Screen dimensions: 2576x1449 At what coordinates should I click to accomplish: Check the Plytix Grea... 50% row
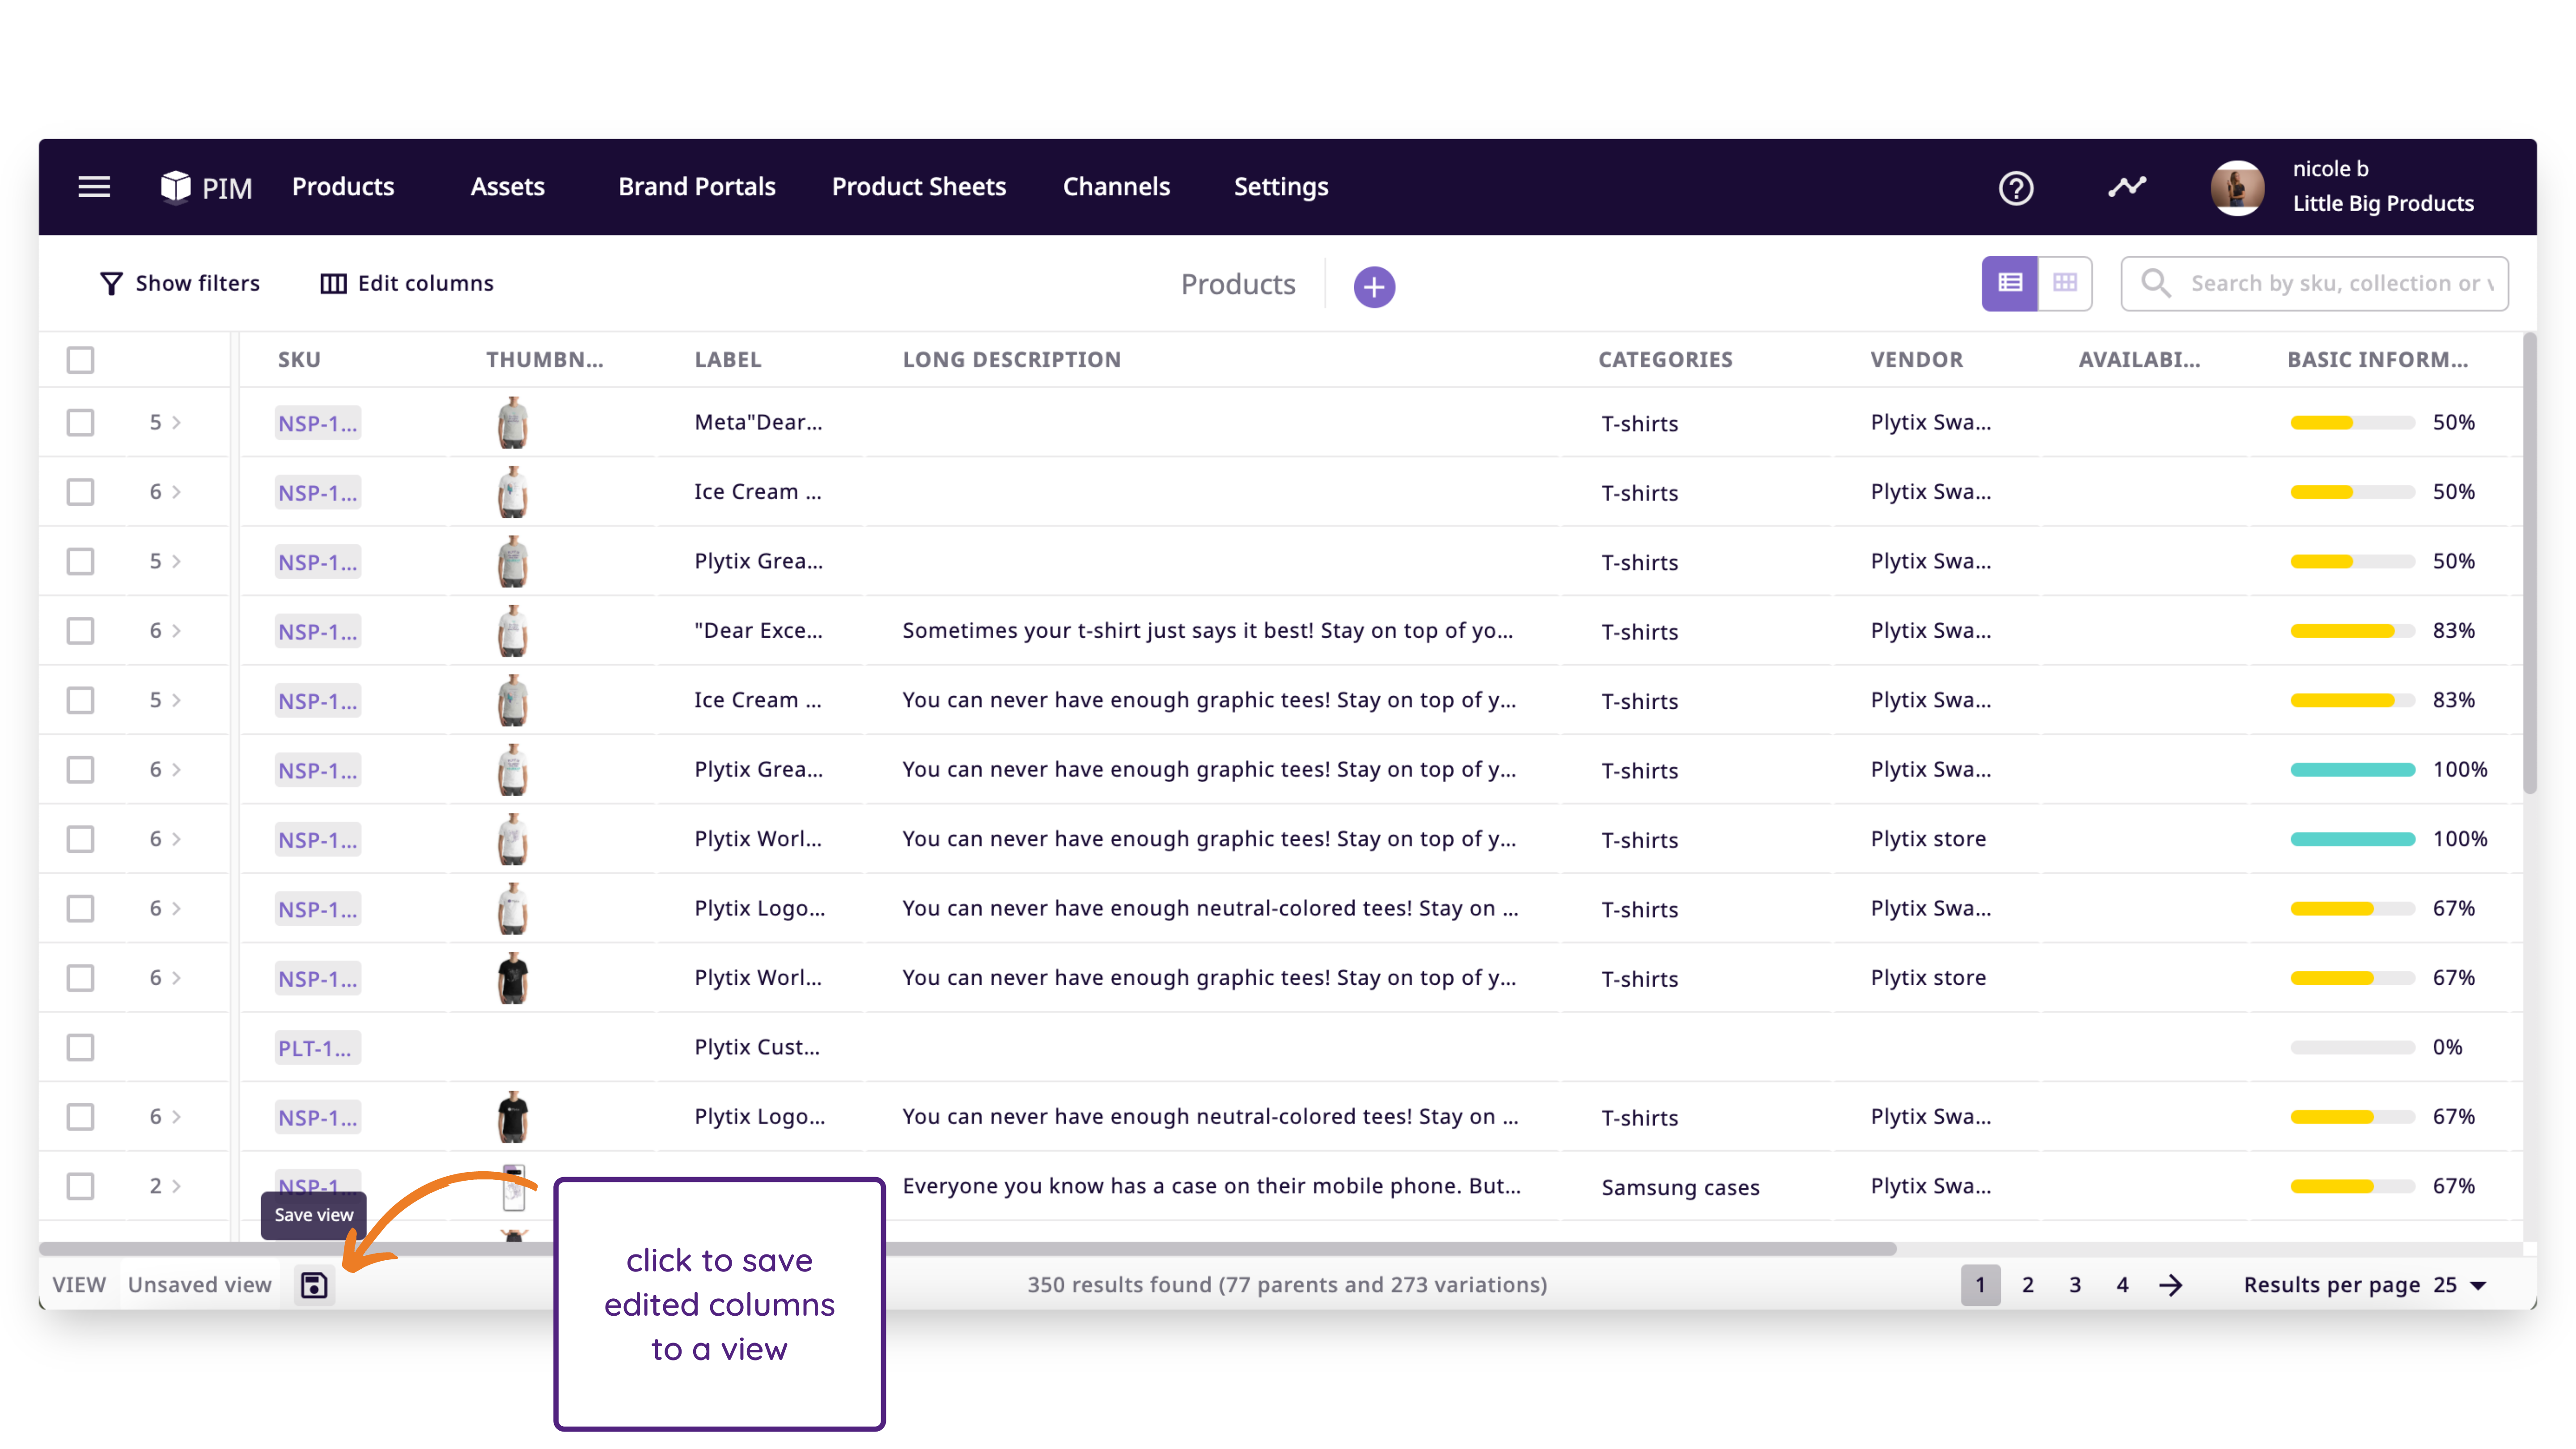80,561
